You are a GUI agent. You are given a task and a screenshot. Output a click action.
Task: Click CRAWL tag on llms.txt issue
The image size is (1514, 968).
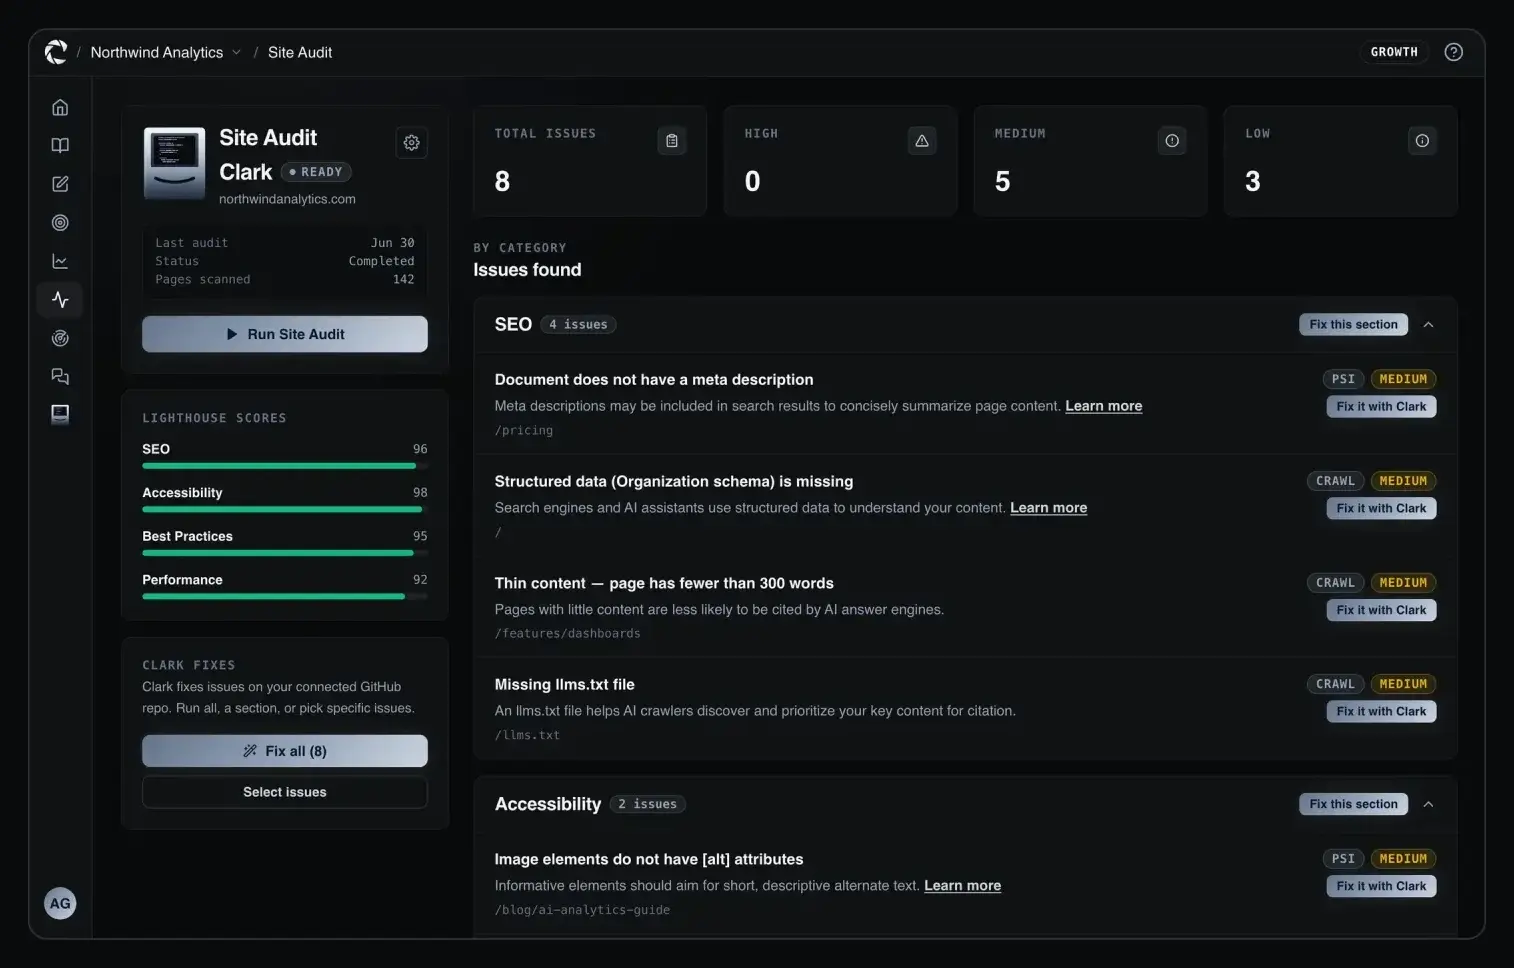[1335, 685]
